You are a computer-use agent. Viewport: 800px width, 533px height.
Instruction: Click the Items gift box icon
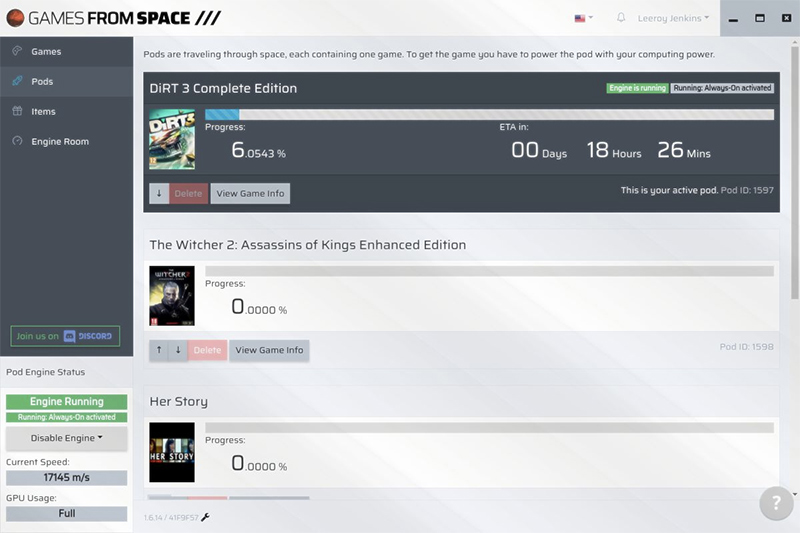click(x=17, y=111)
